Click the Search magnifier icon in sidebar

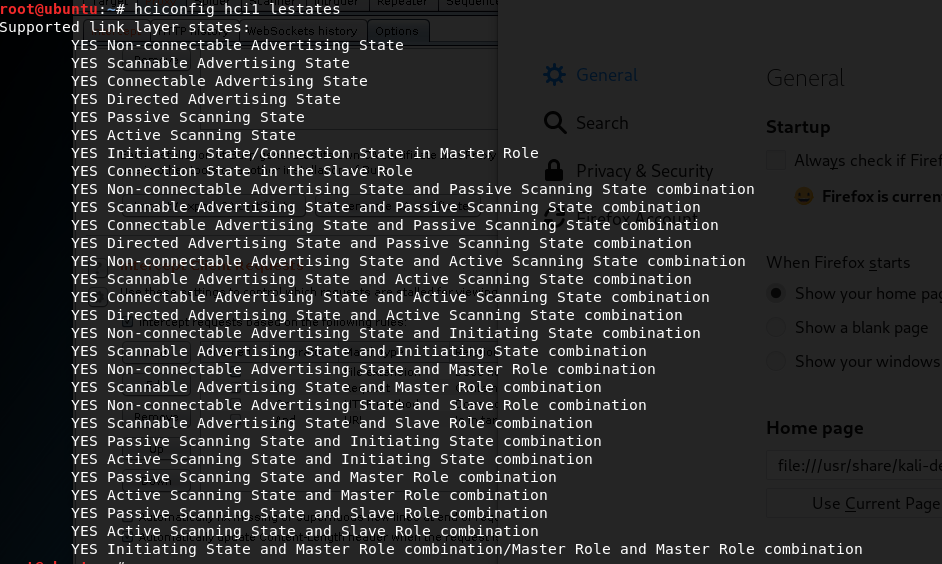pos(555,123)
